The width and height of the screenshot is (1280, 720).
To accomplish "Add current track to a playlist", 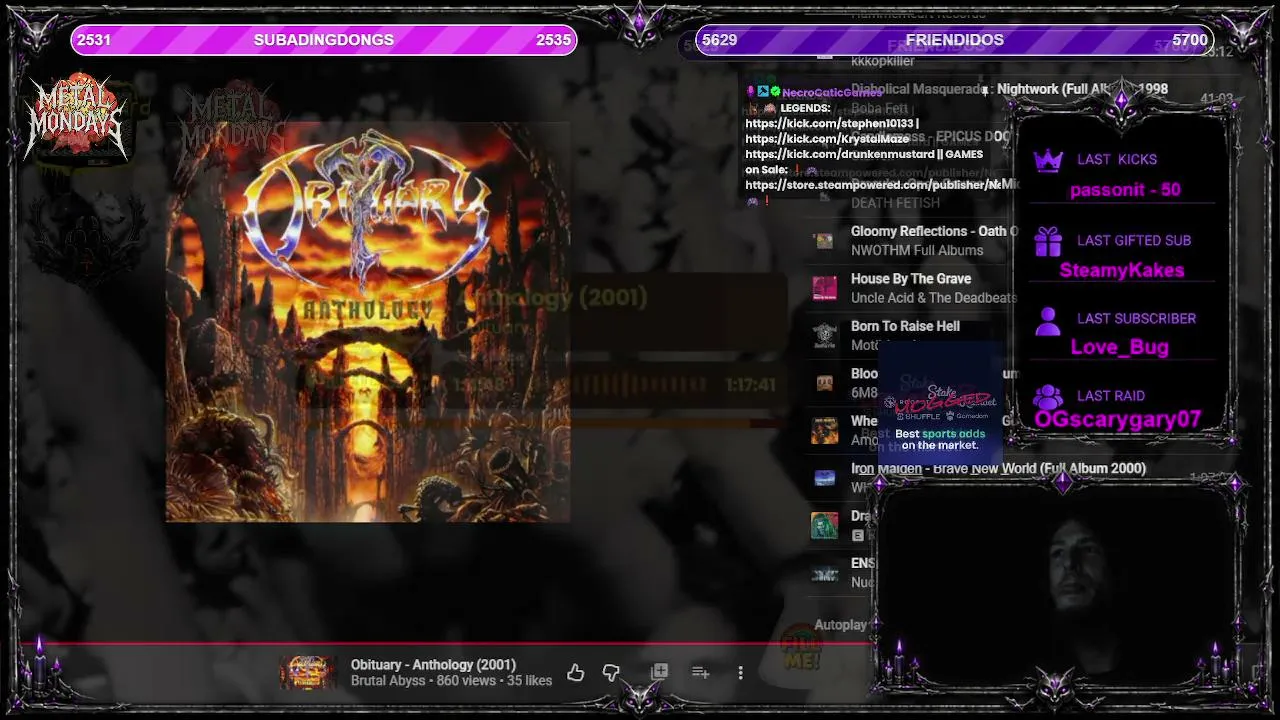I will [x=700, y=673].
